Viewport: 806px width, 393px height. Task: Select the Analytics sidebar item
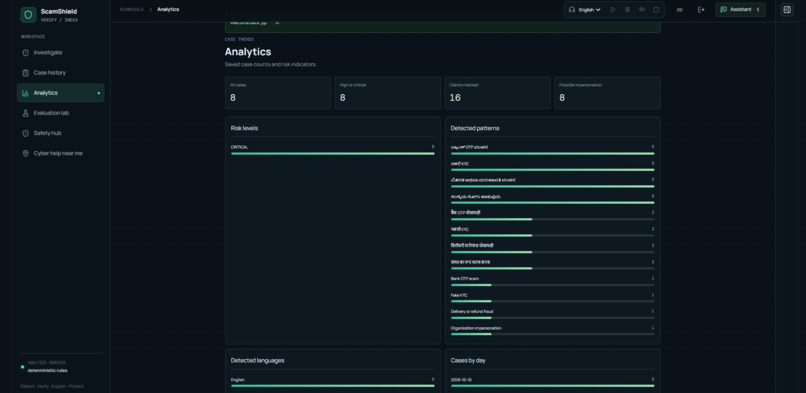tap(61, 93)
